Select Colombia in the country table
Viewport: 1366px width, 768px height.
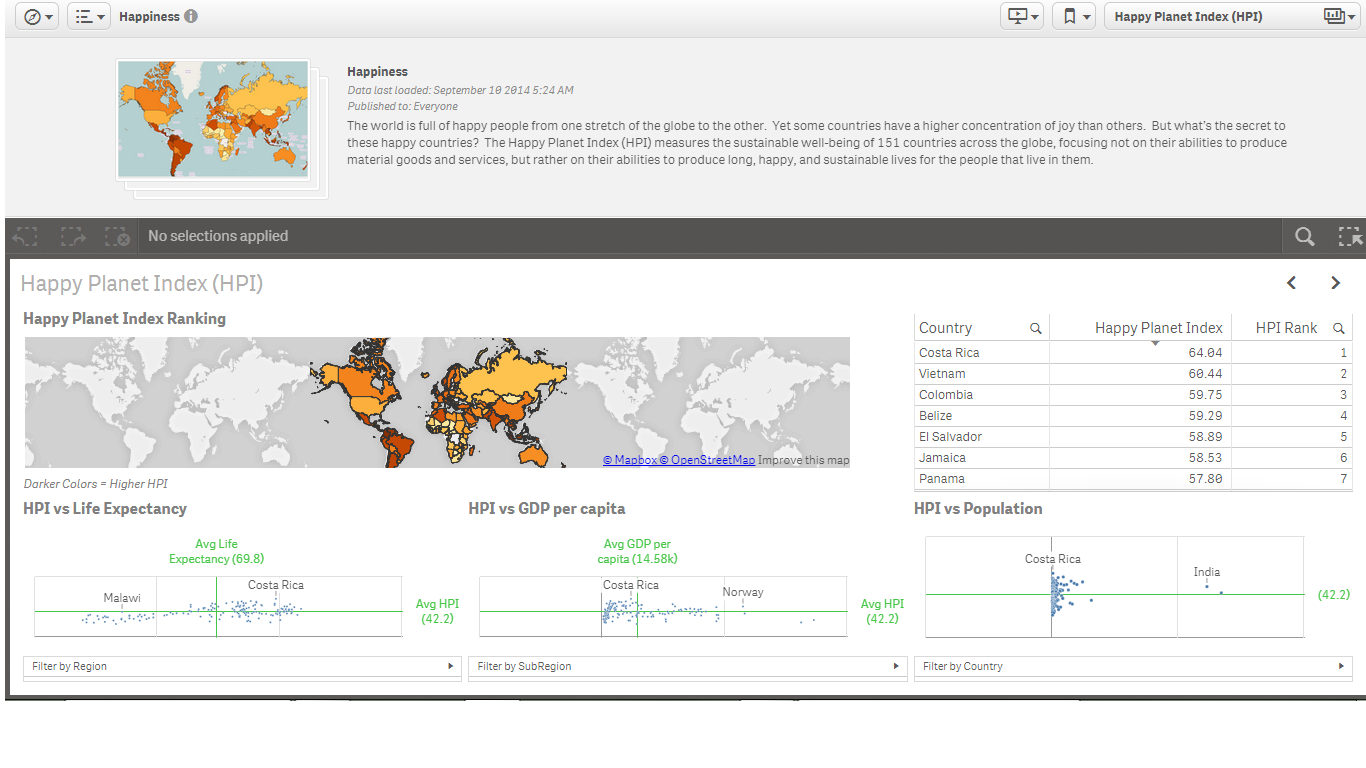click(946, 395)
